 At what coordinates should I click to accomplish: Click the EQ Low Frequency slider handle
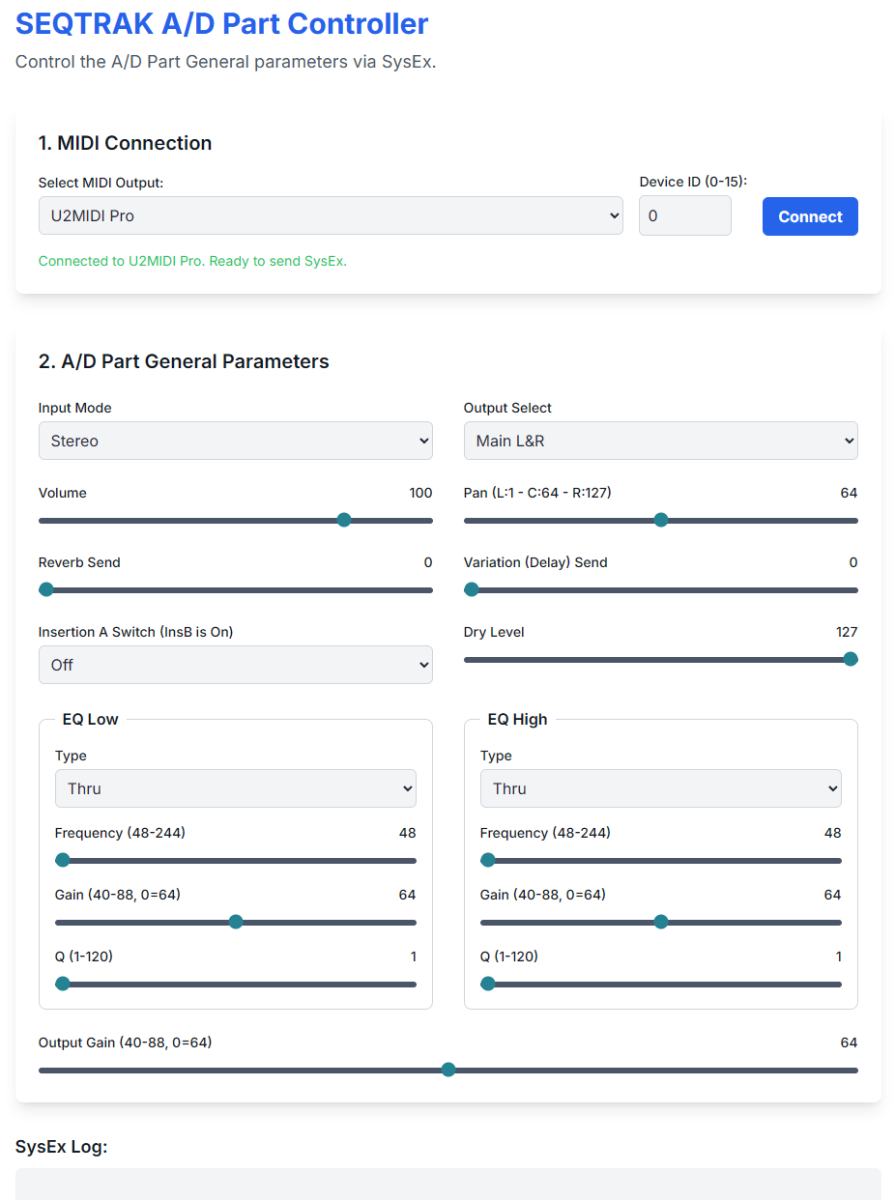[63, 860]
